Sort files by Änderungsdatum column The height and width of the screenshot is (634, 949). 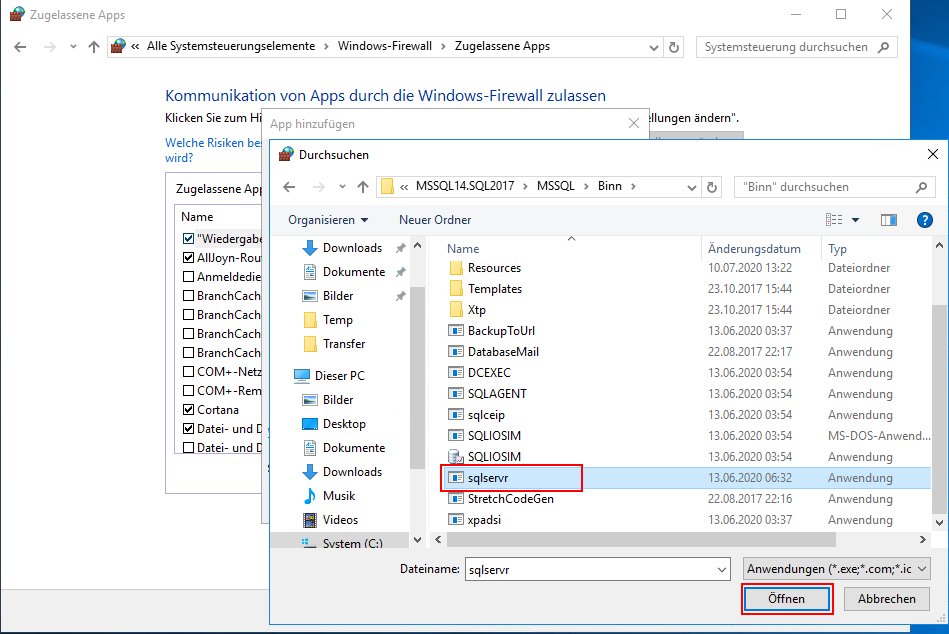point(754,249)
